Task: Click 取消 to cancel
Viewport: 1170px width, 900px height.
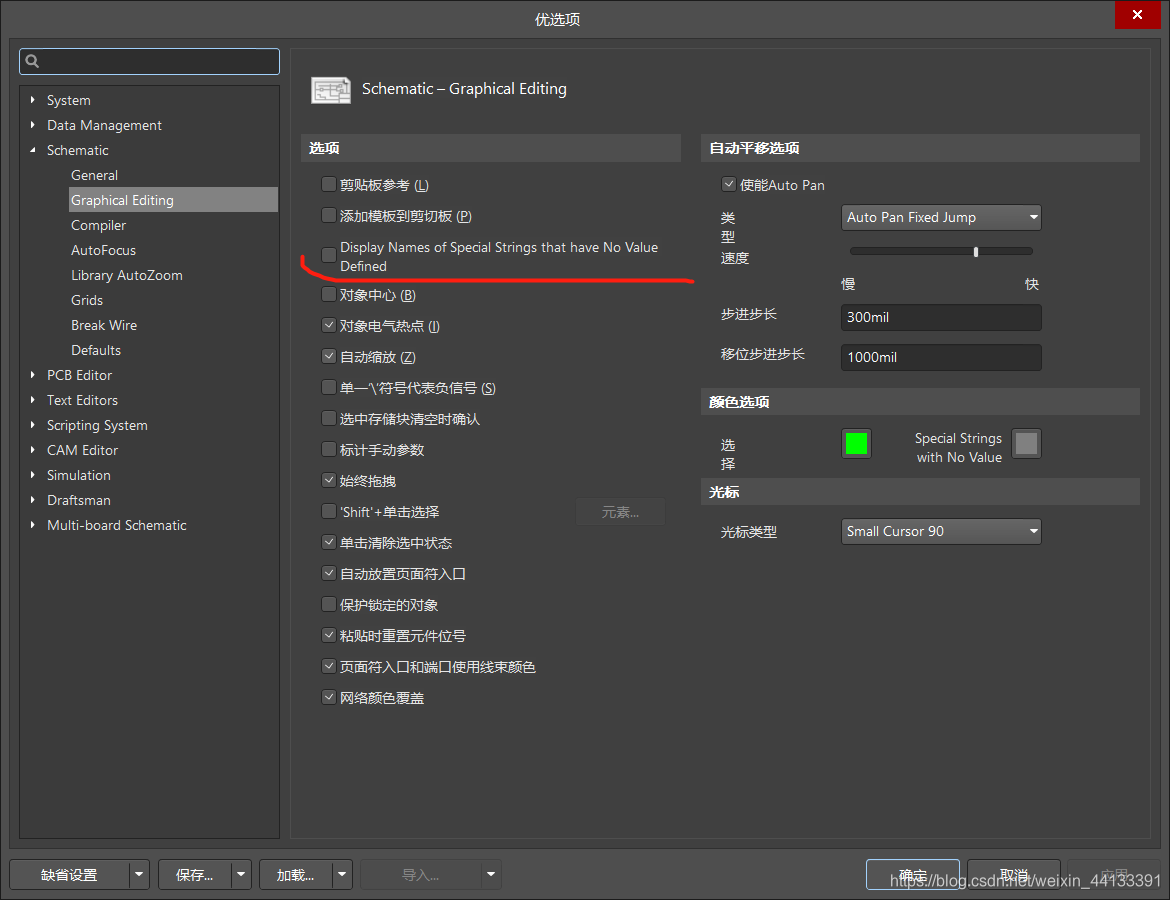Action: click(x=1014, y=875)
